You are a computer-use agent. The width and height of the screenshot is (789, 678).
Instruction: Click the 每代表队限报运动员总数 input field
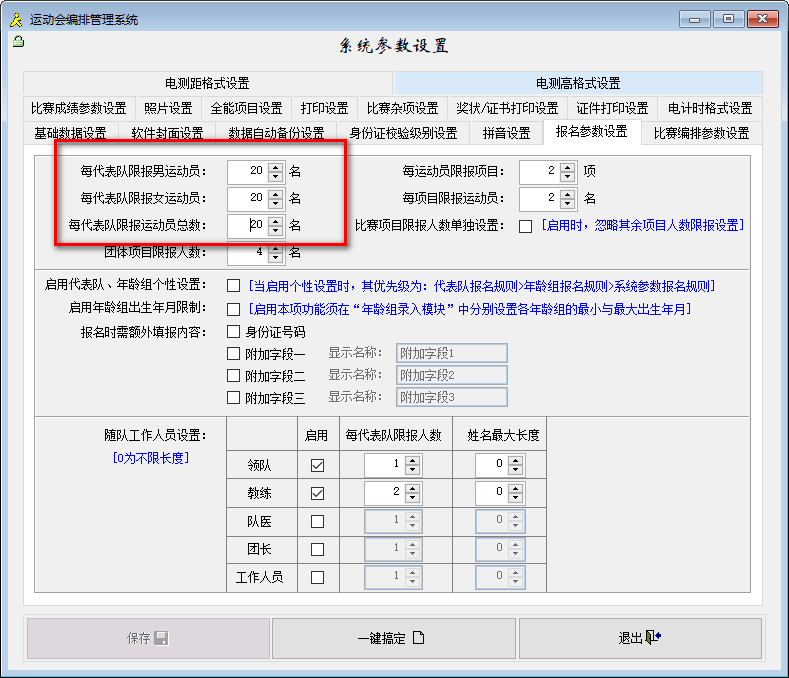[246, 226]
